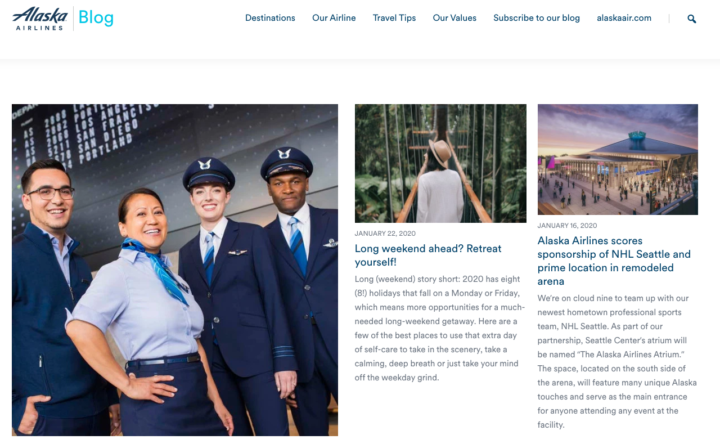Image resolution: width=720 pixels, height=444 pixels.
Task: Click the Alaska Airlines logo
Action: tap(40, 18)
